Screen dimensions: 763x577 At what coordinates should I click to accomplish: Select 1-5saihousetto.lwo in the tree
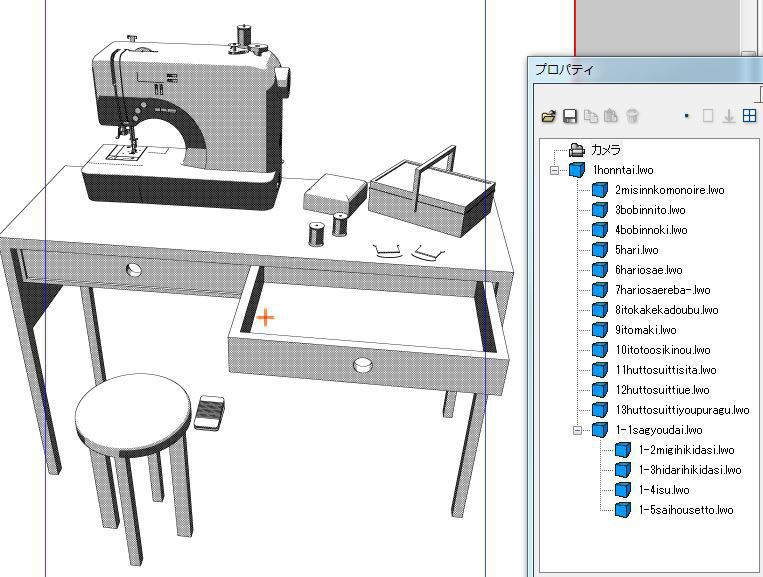click(686, 509)
